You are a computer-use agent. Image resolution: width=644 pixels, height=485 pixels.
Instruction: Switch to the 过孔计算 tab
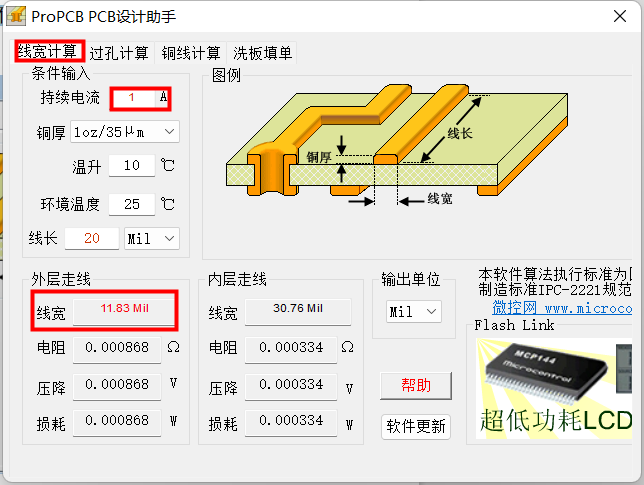pos(119,53)
